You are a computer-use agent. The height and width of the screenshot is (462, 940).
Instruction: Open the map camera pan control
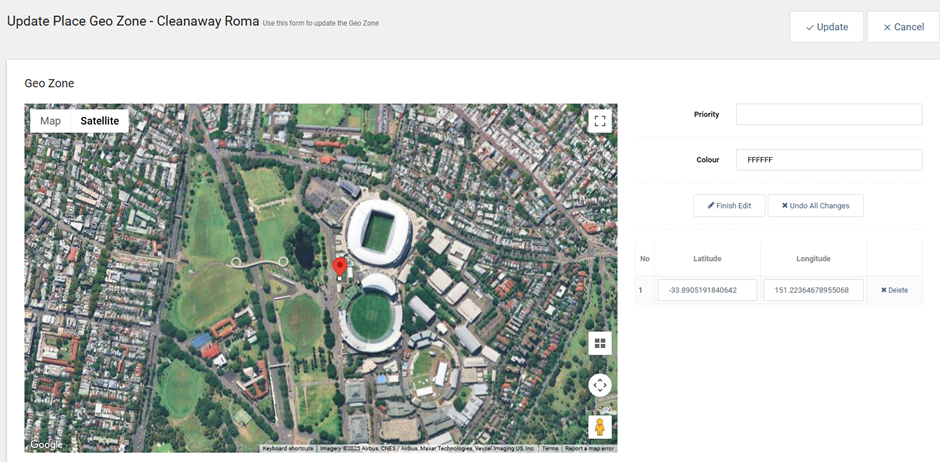599,385
